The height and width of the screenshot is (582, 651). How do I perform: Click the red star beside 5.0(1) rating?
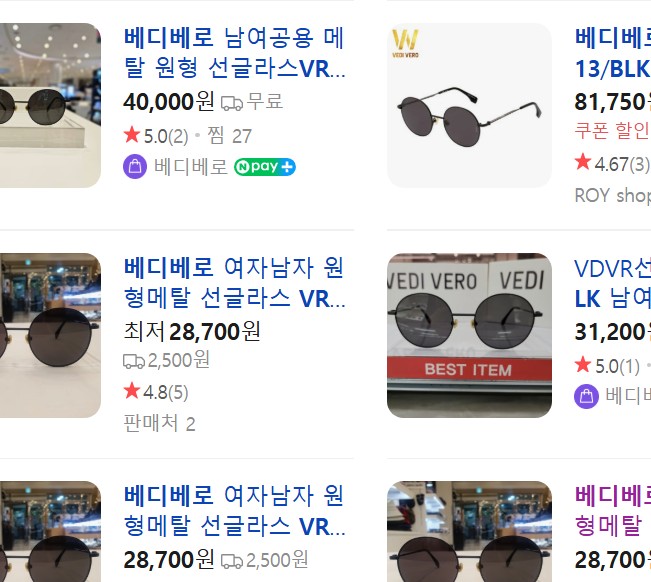point(583,365)
